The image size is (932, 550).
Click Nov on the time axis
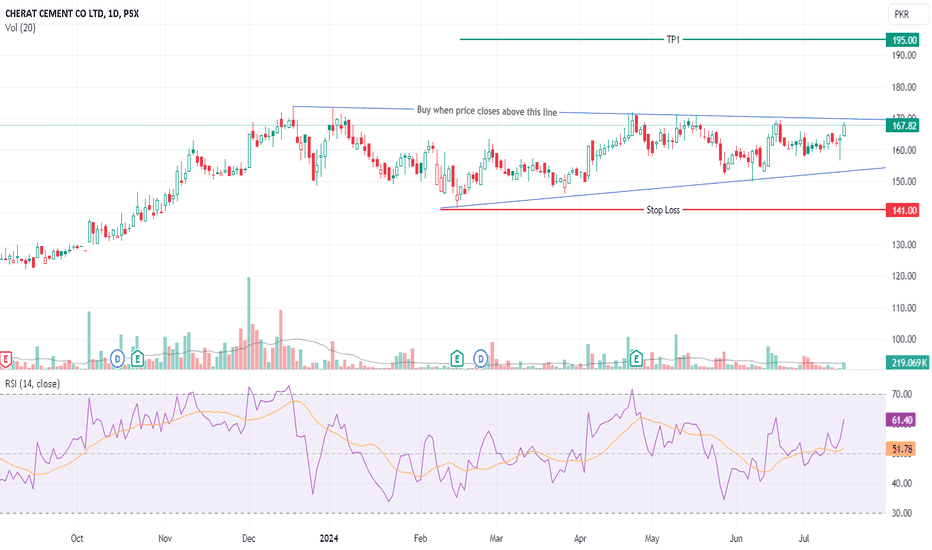pyautogui.click(x=165, y=538)
